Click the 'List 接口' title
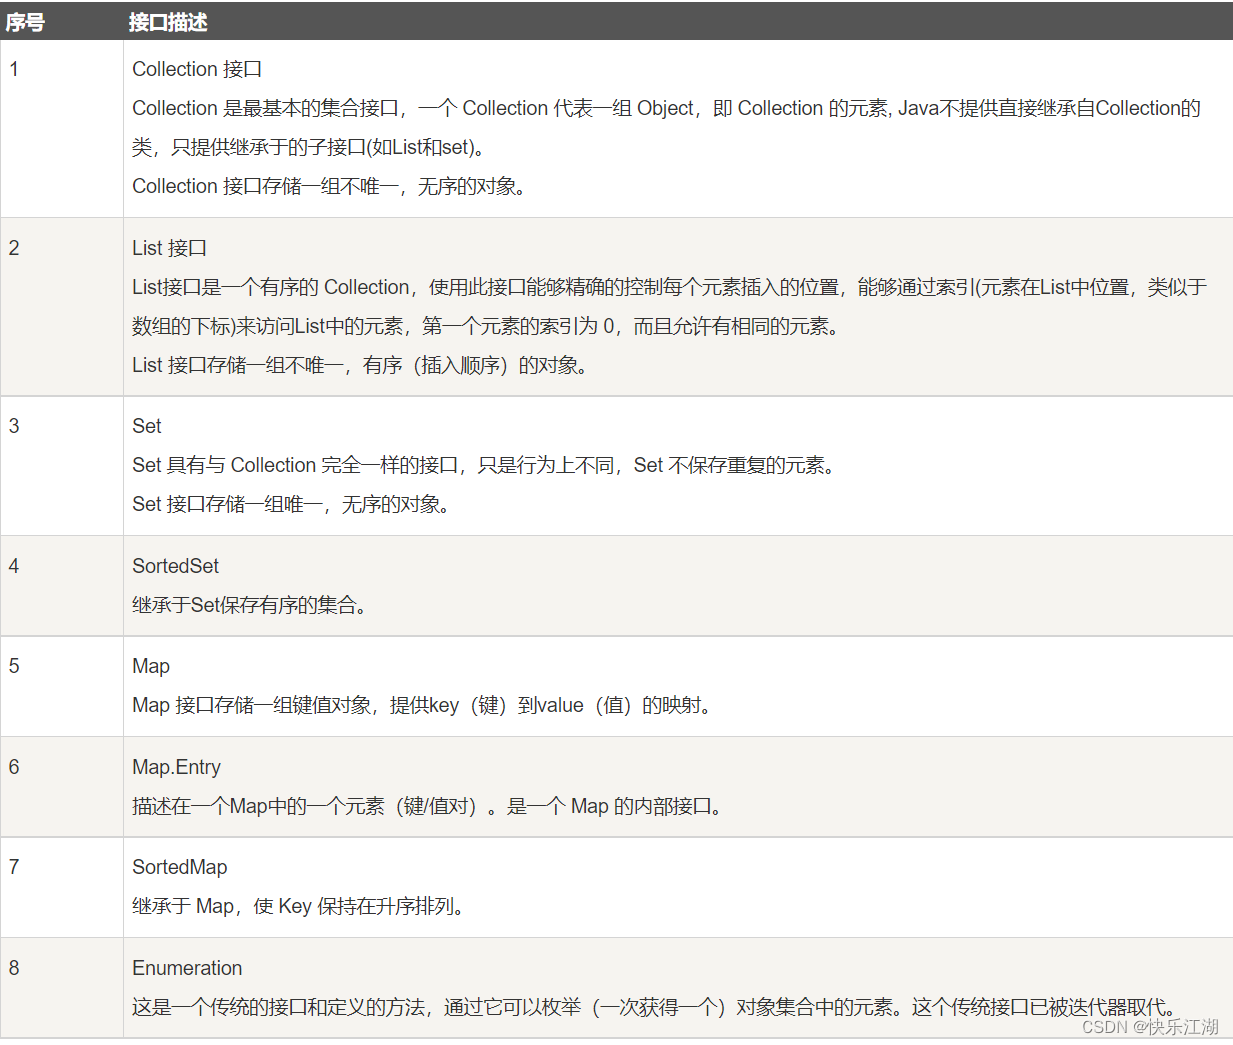This screenshot has width=1233, height=1045. (170, 248)
